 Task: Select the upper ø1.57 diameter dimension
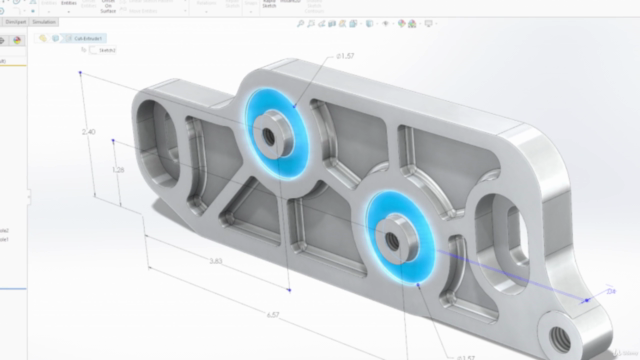pyautogui.click(x=345, y=56)
